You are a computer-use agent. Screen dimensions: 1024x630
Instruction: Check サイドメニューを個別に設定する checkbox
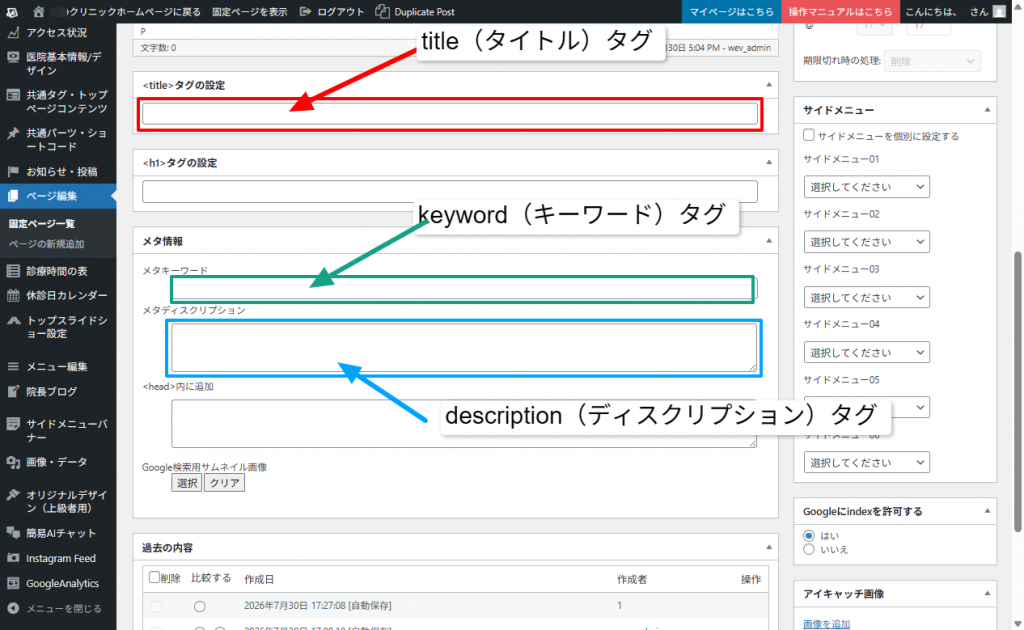808,135
